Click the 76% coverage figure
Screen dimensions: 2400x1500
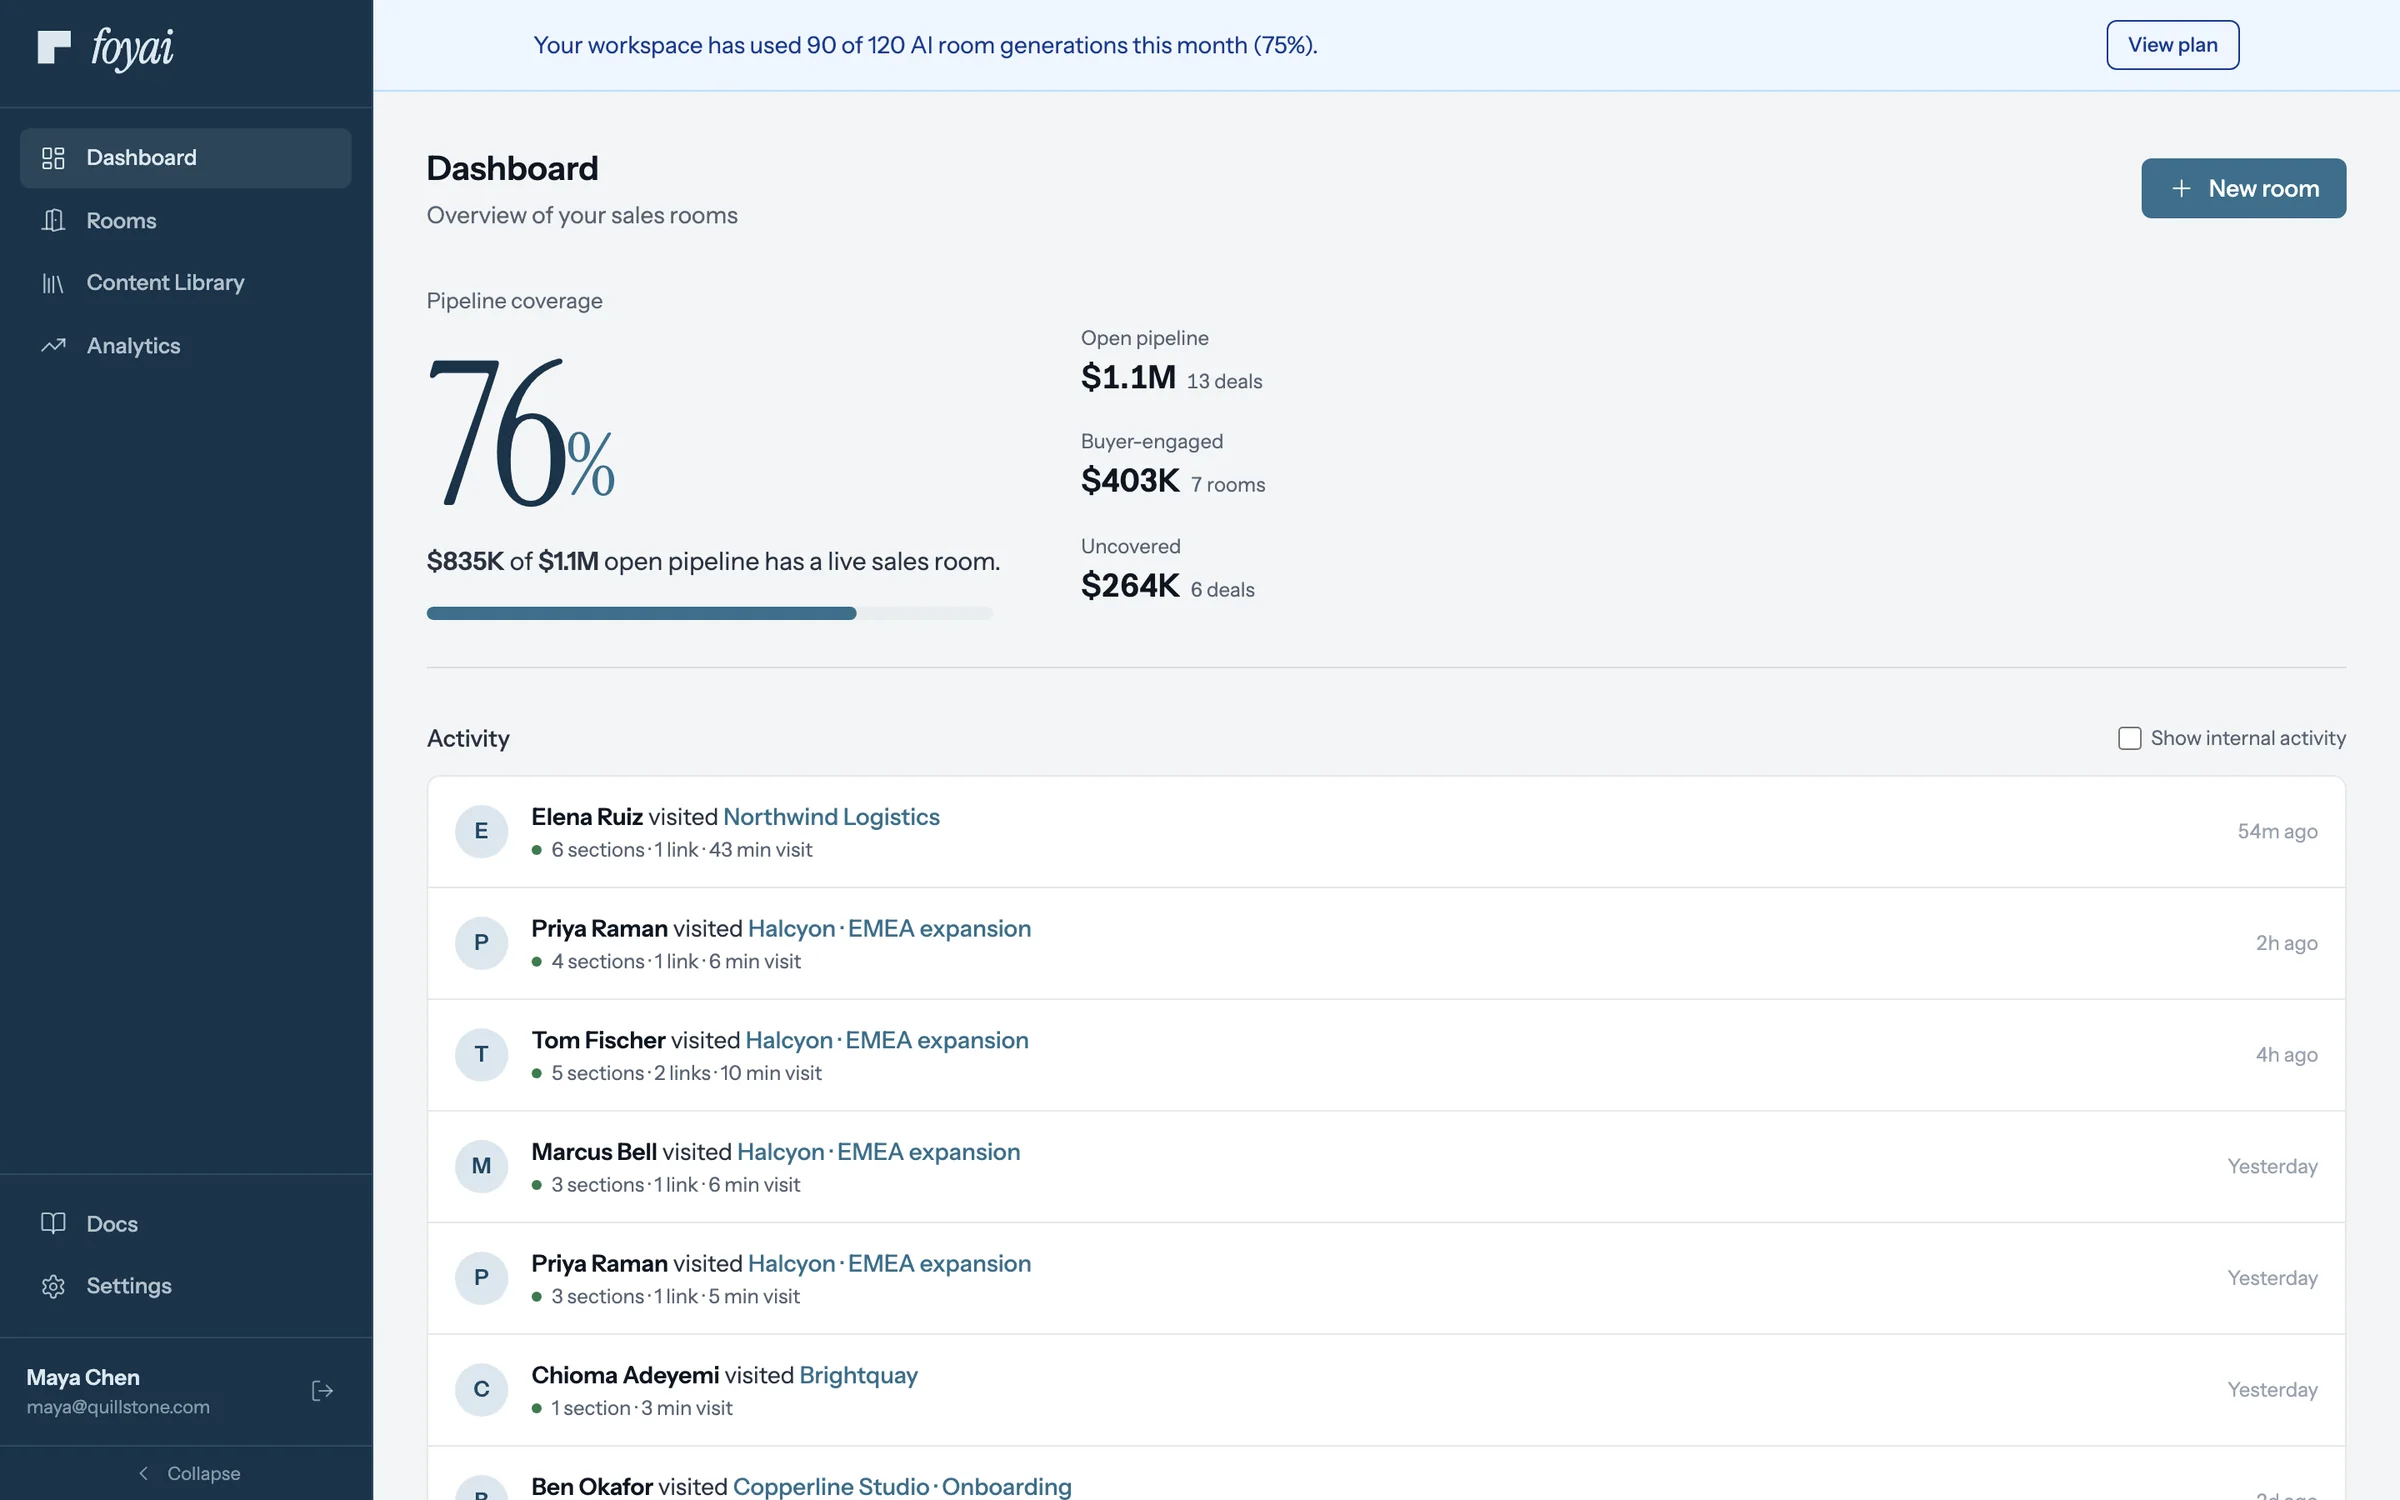click(520, 432)
